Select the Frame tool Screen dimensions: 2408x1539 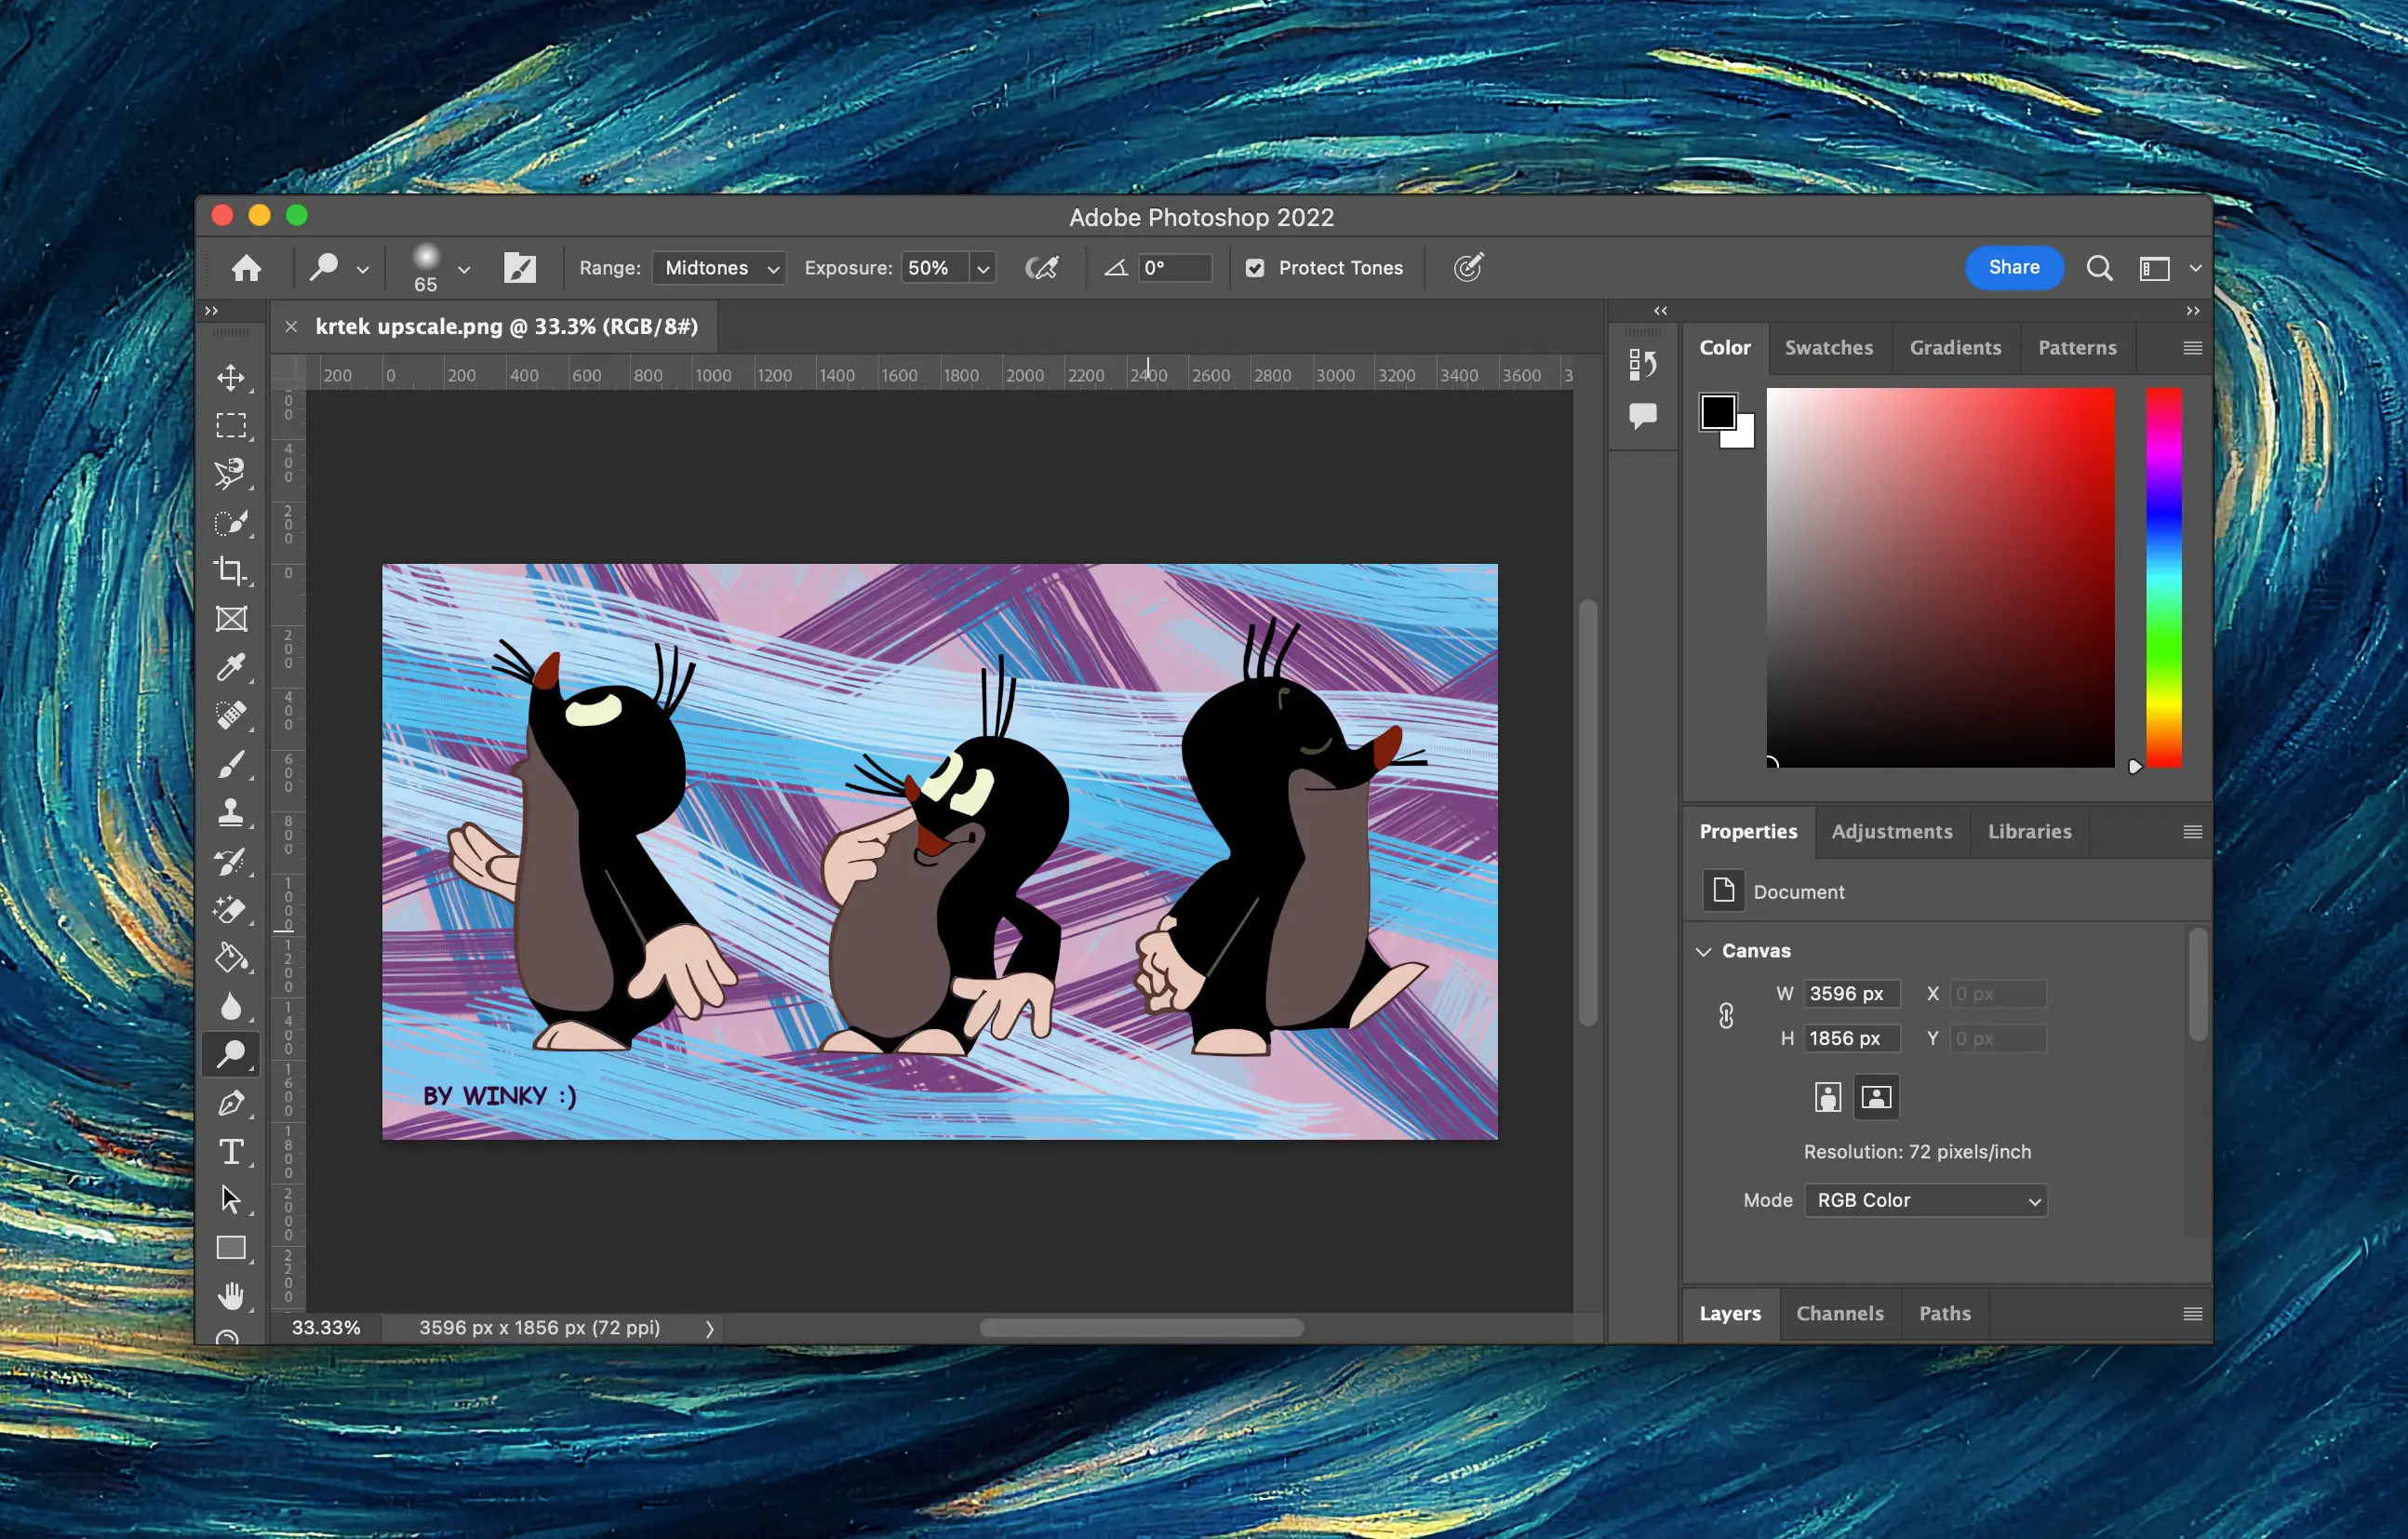pyautogui.click(x=231, y=619)
